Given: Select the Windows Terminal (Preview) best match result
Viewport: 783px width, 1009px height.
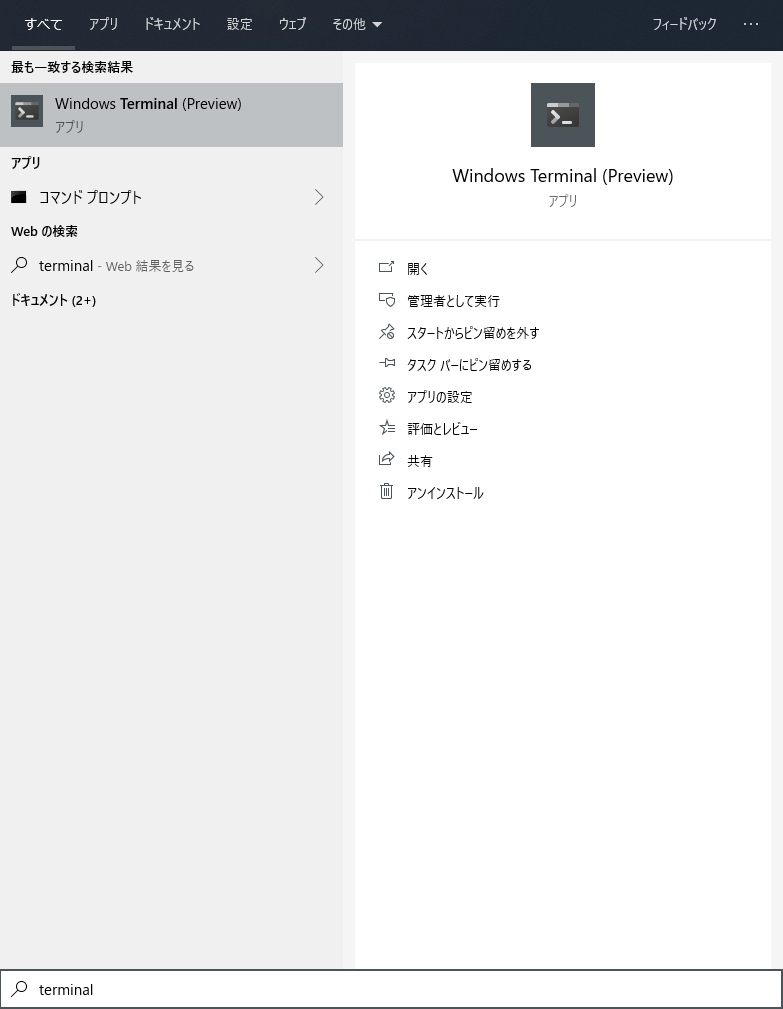Looking at the screenshot, I should point(171,115).
